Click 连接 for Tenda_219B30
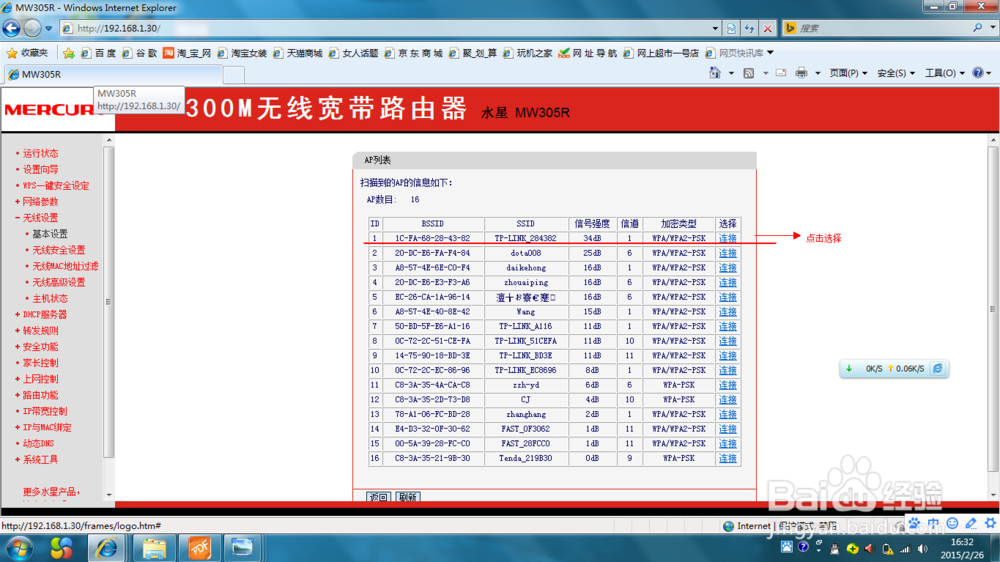The height and width of the screenshot is (562, 1000). click(x=727, y=458)
